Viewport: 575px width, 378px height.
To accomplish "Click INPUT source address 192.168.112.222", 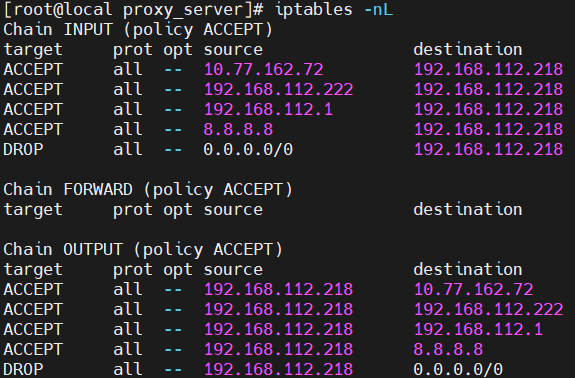I will click(x=278, y=89).
